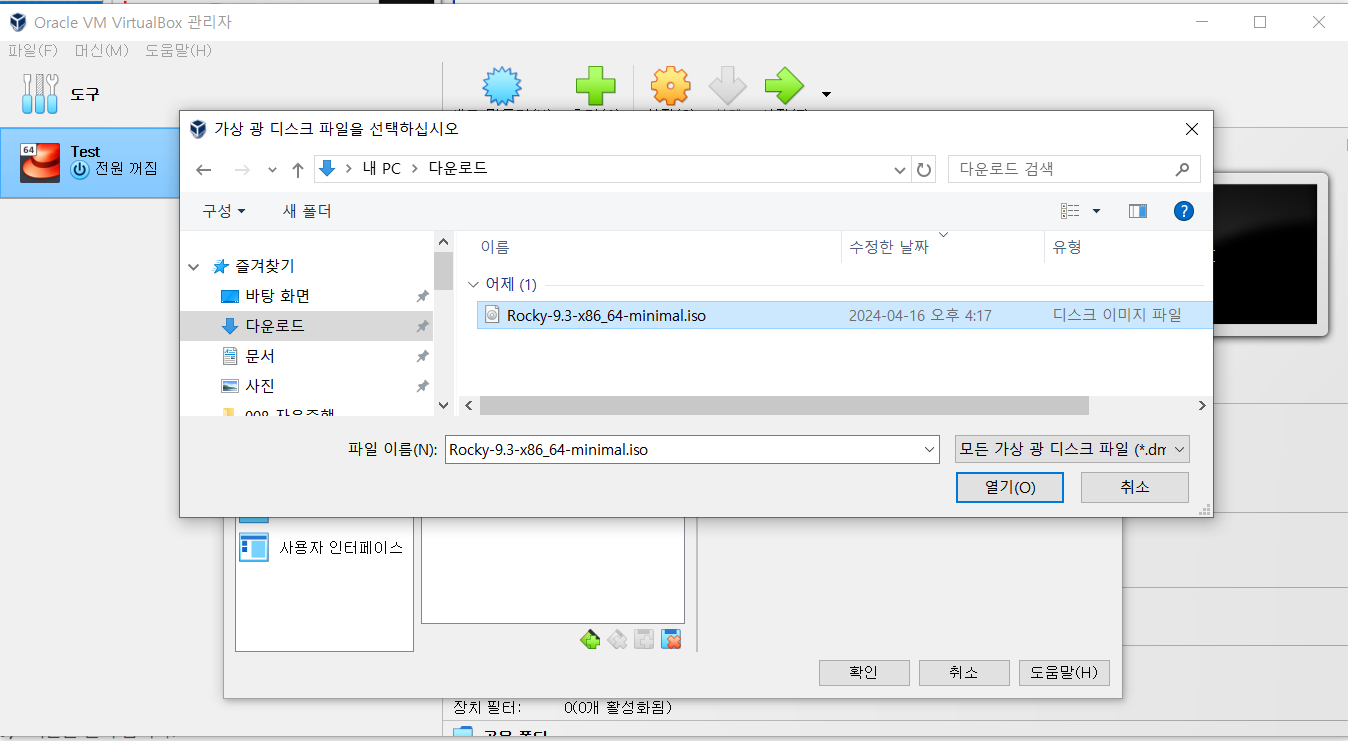
Task: Toggle the preview pane icon
Action: pyautogui.click(x=1137, y=211)
